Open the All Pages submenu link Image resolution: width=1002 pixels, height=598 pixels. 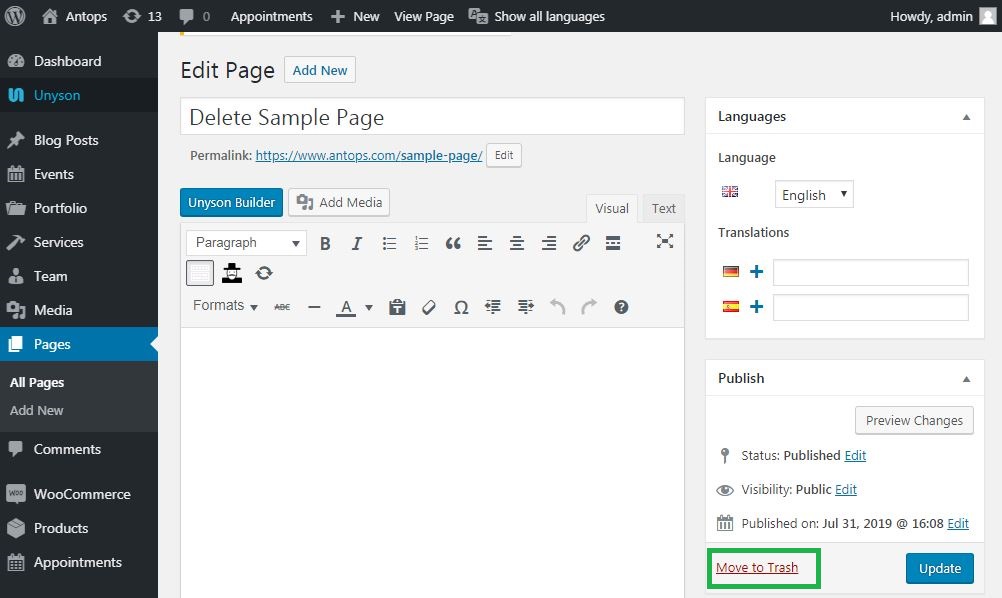tap(37, 383)
